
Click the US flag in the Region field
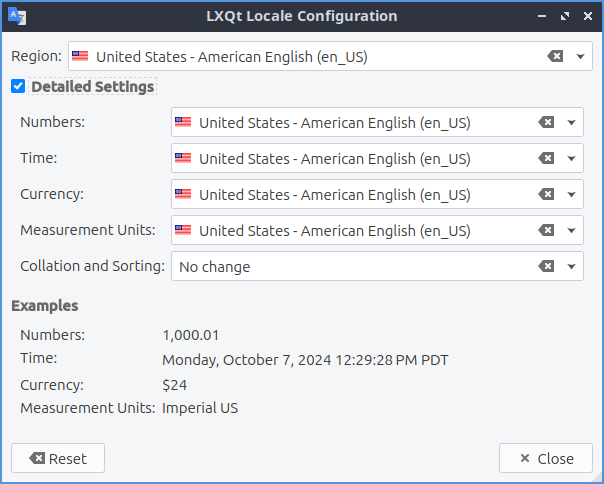[80, 57]
